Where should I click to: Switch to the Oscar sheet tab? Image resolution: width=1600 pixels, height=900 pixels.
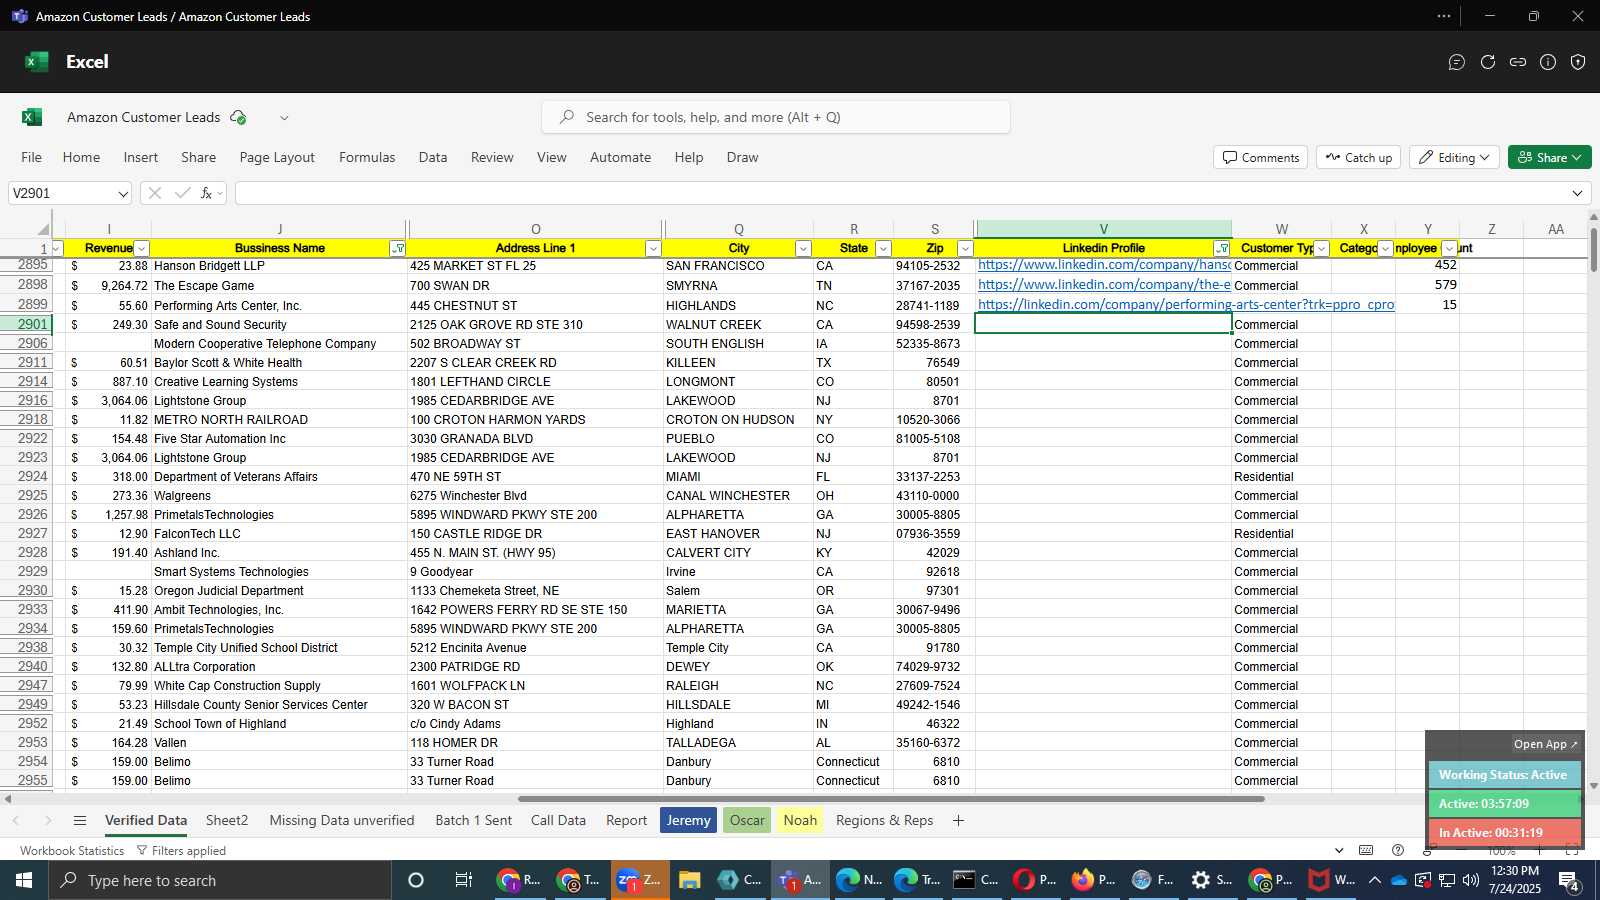pos(747,820)
